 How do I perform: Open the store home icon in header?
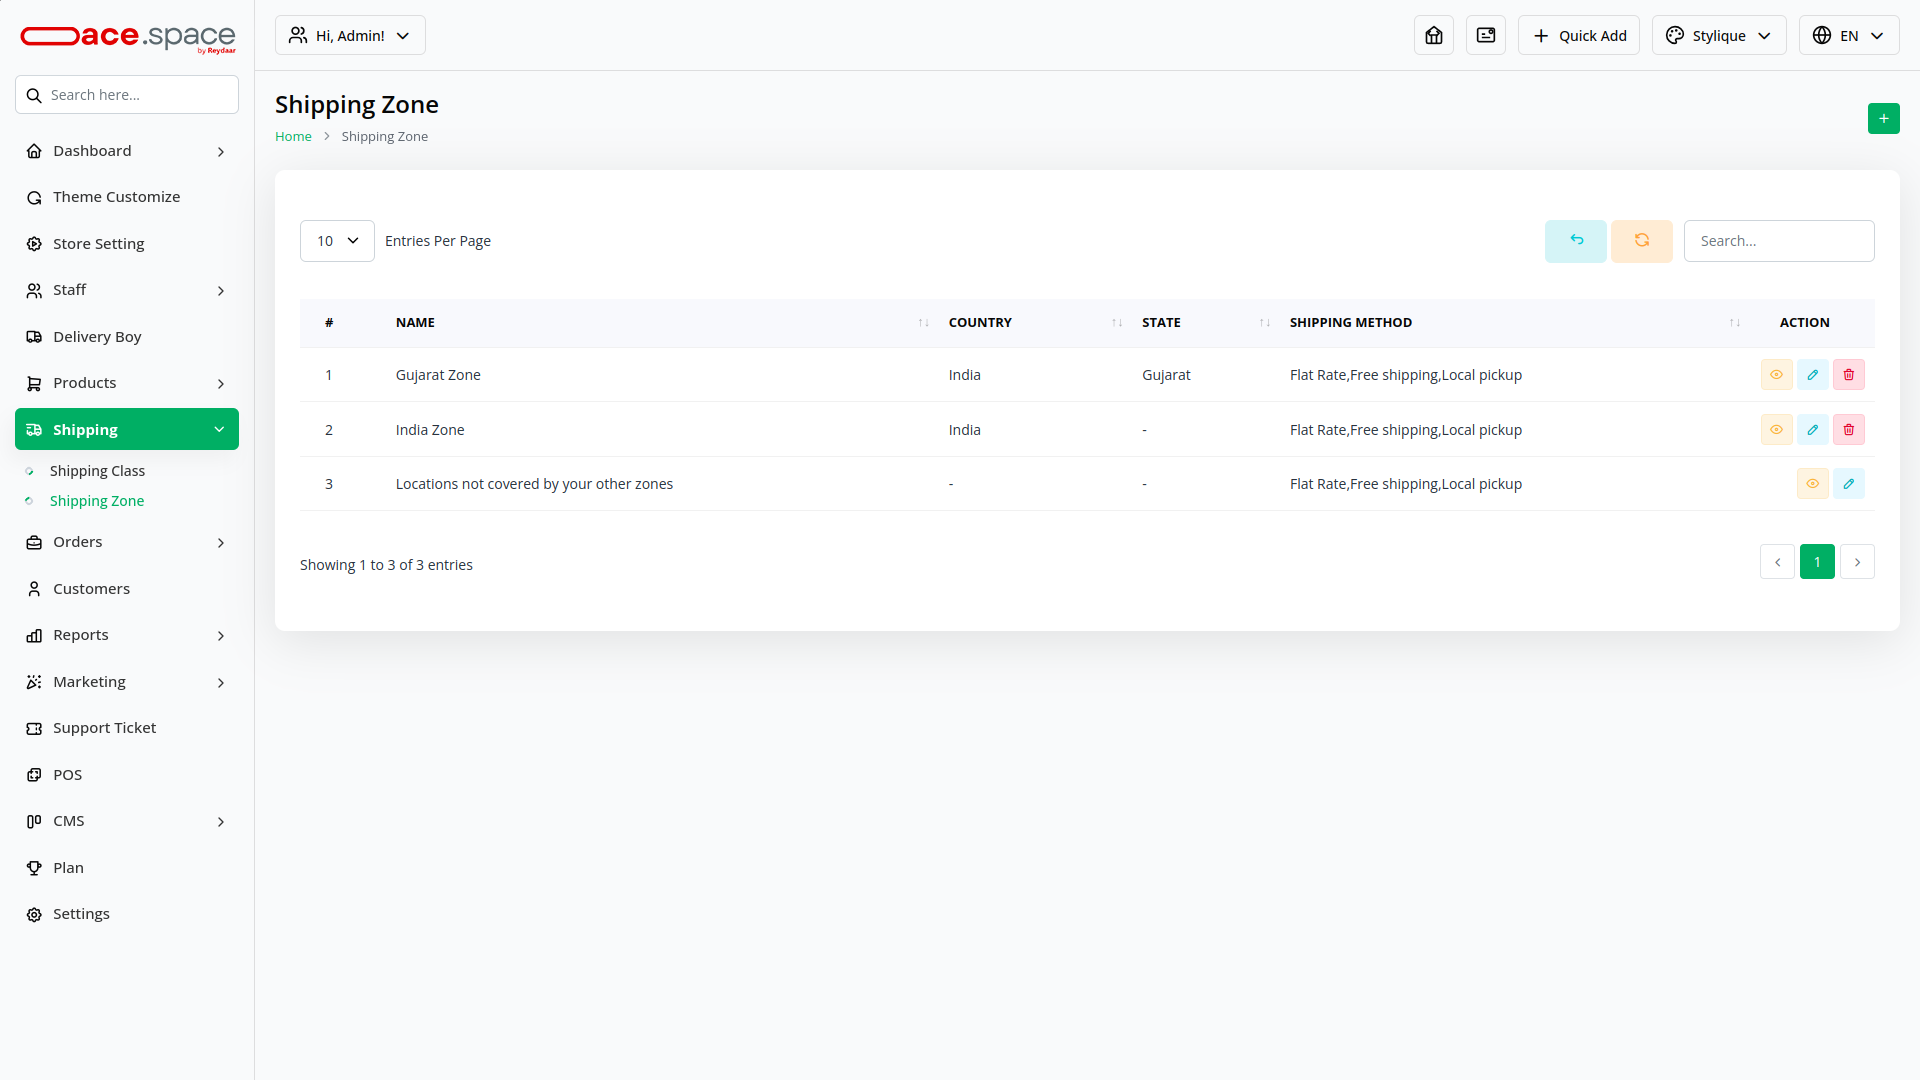click(x=1433, y=36)
